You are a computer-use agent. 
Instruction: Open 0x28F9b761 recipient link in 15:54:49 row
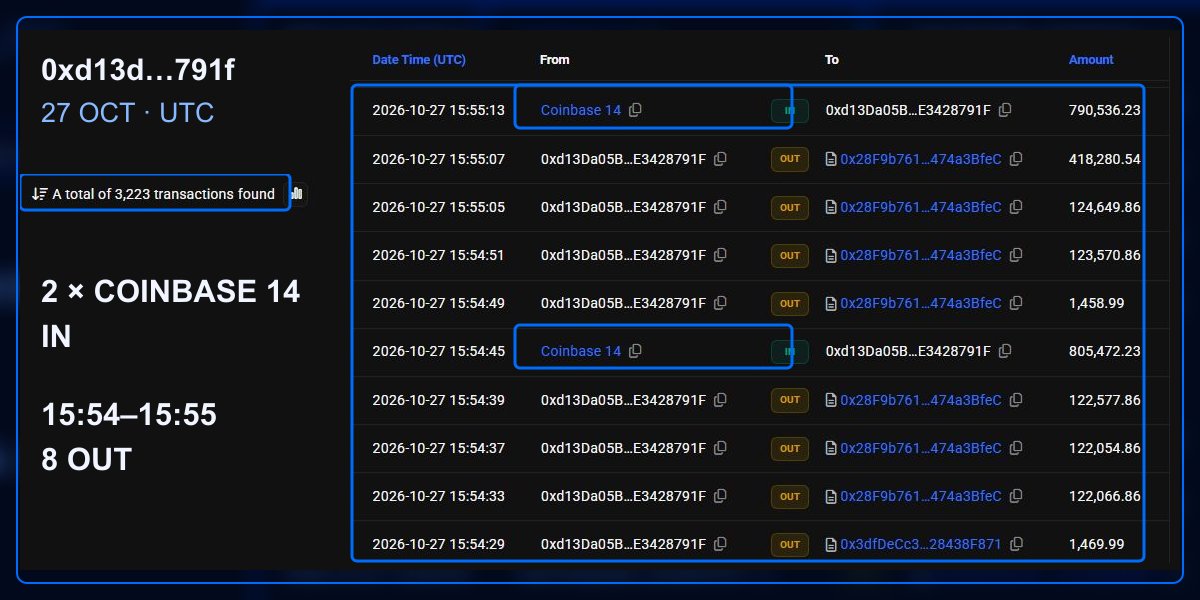(x=920, y=303)
